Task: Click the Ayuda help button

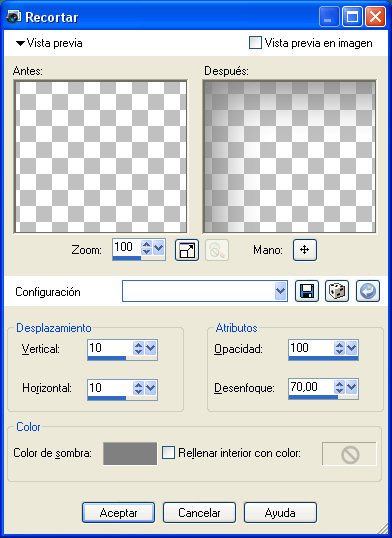Action: (x=280, y=513)
